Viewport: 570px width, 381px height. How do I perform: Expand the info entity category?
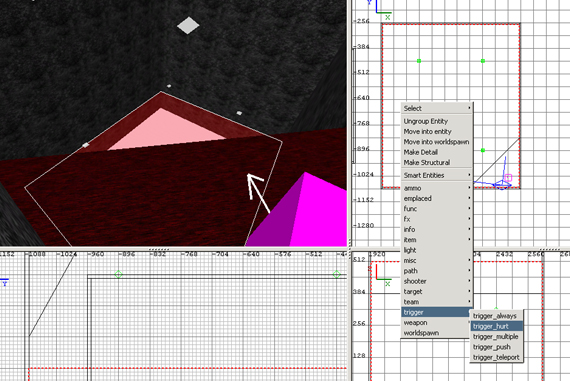[437, 229]
